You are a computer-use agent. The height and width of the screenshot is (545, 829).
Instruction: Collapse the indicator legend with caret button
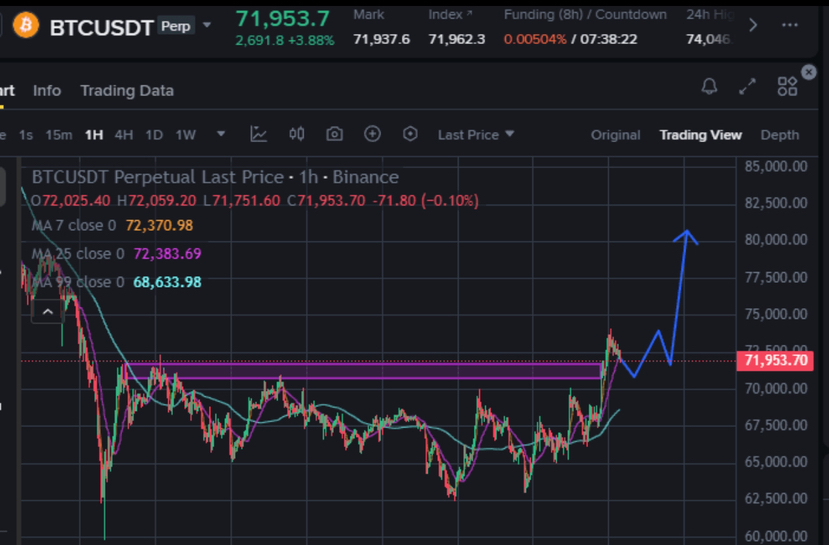coord(48,312)
